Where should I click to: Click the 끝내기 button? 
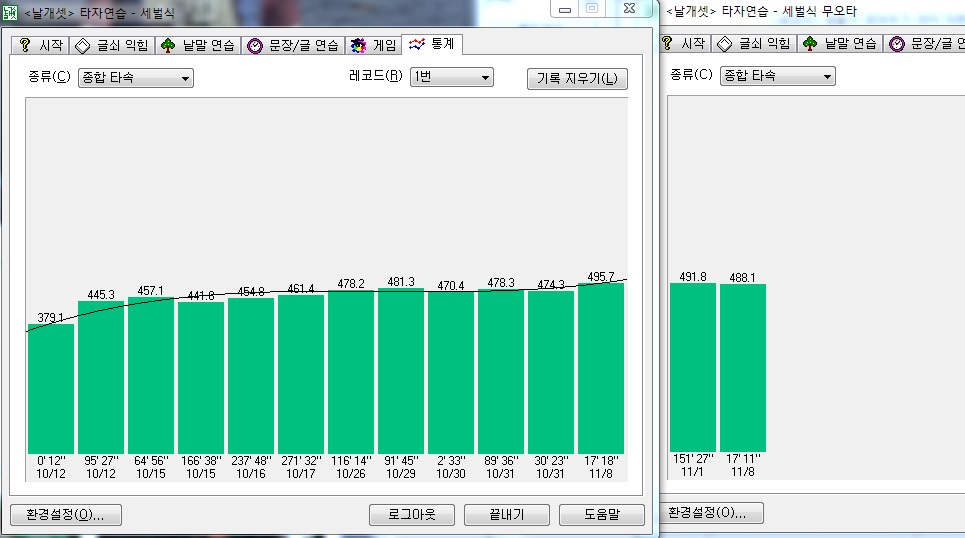pos(507,515)
